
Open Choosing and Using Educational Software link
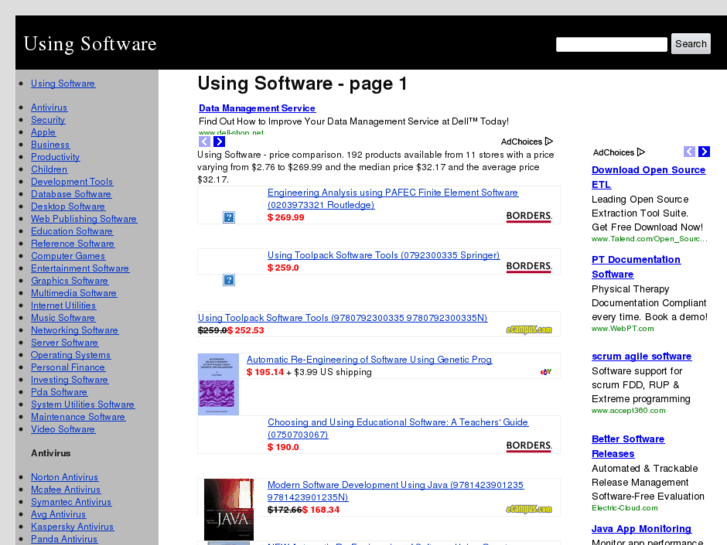pos(398,428)
